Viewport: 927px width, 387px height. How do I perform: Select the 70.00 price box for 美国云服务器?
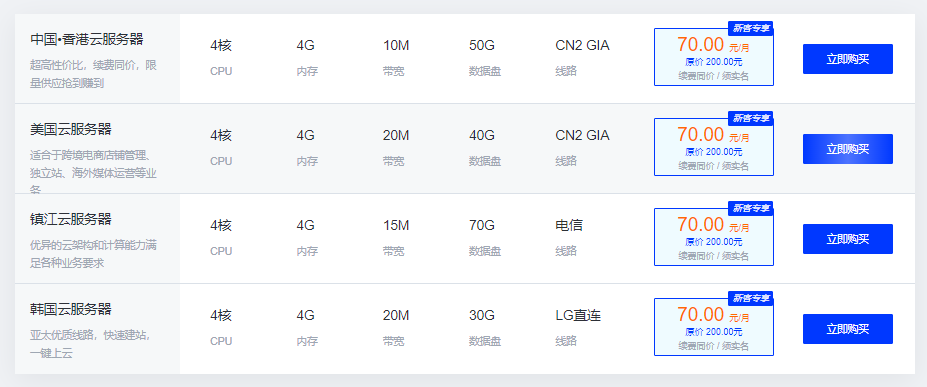pyautogui.click(x=714, y=147)
